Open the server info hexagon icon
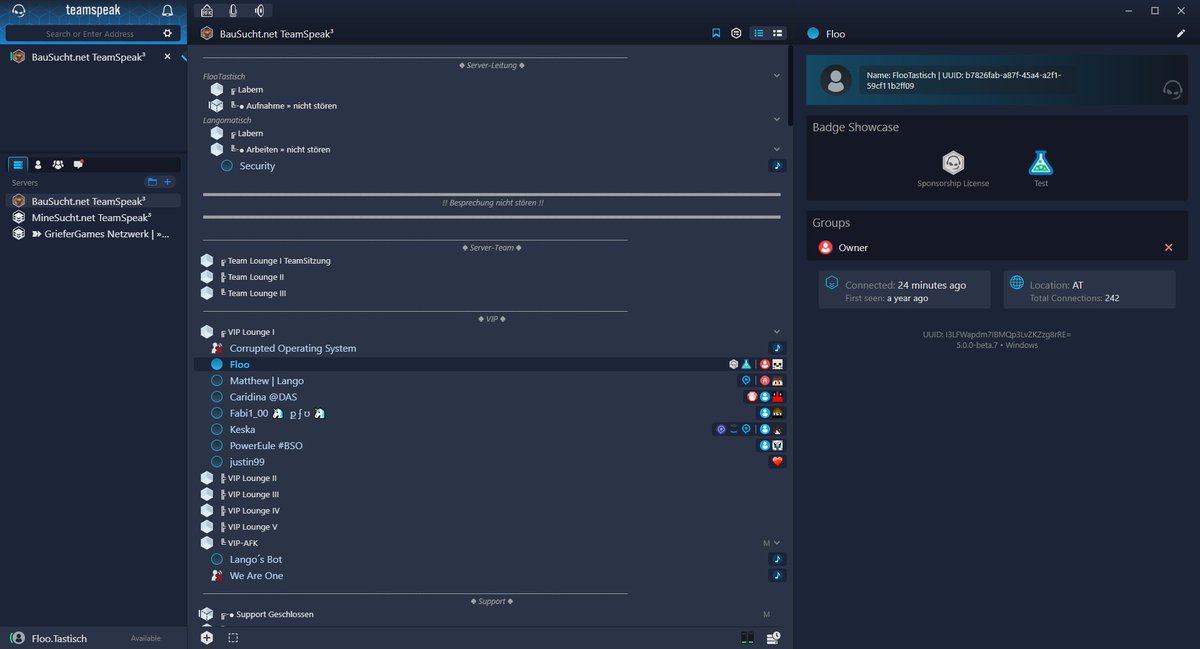The width and height of the screenshot is (1200, 649). coord(736,33)
